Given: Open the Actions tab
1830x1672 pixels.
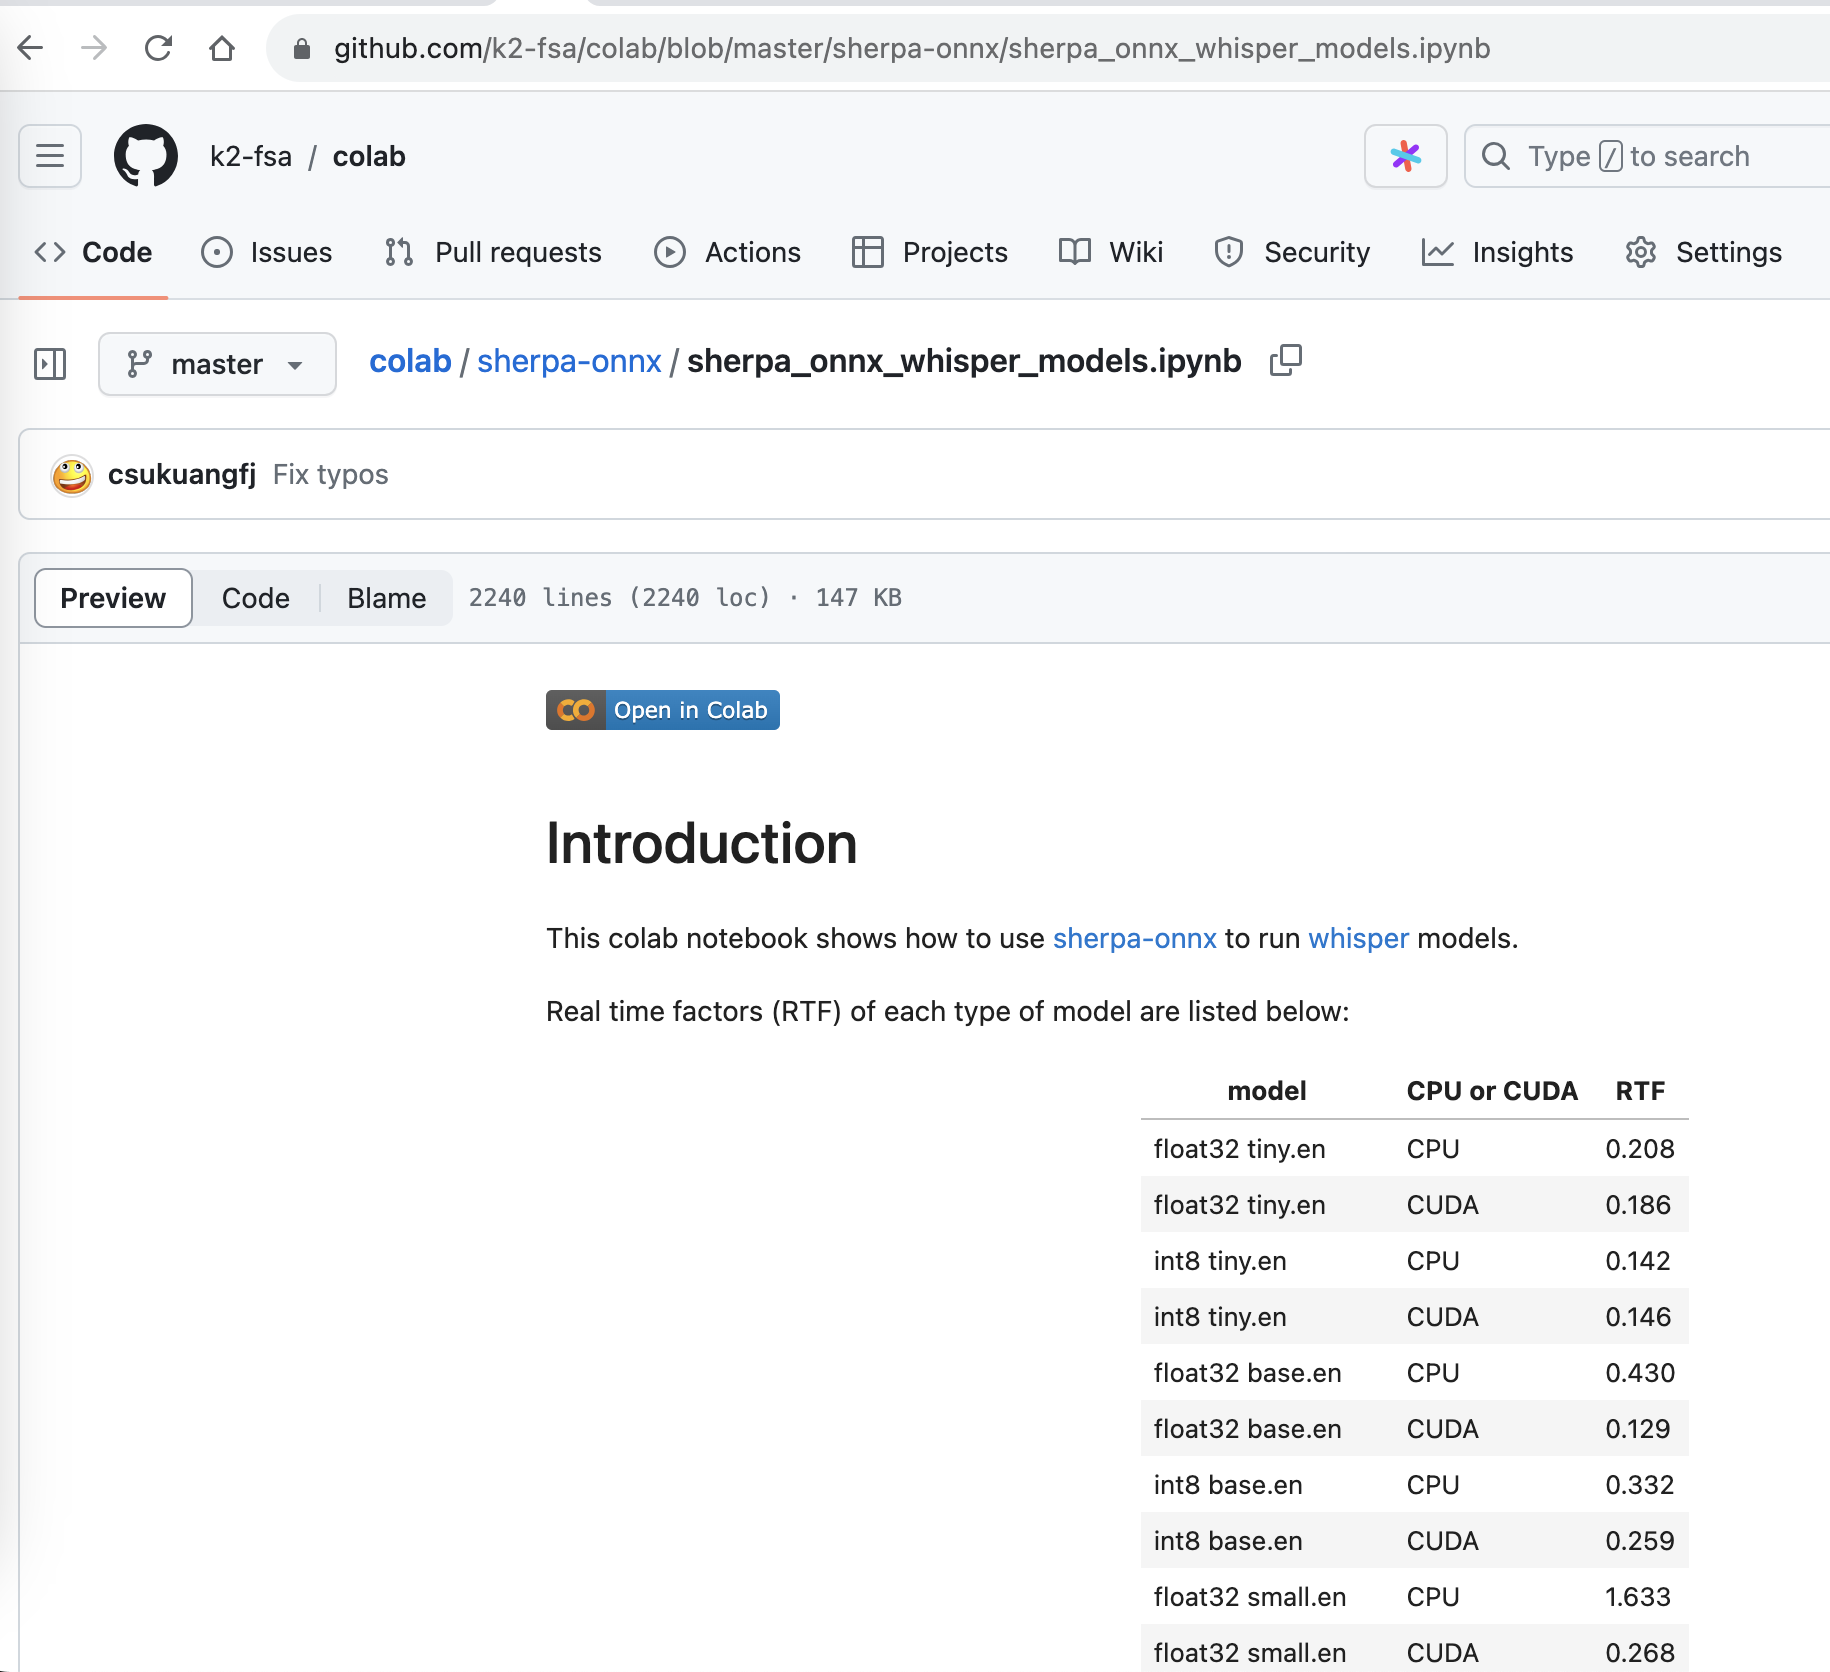Looking at the screenshot, I should (x=727, y=252).
